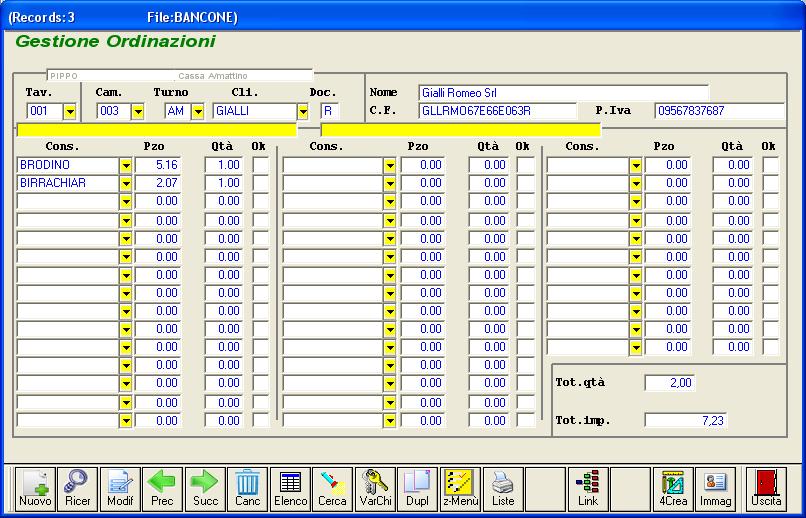Open the Tav. table number dropdown
Image resolution: width=806 pixels, height=518 pixels.
click(69, 112)
